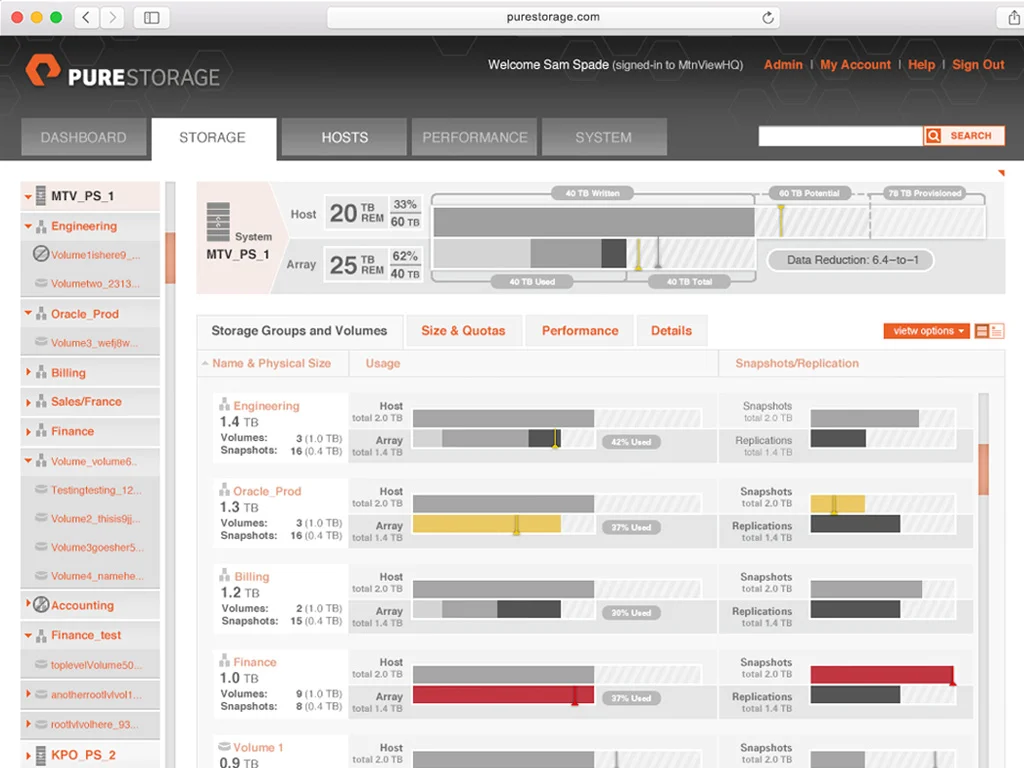Expand the KPO_PS_2 tree node
Image resolution: width=1024 pixels, height=768 pixels.
tap(28, 755)
